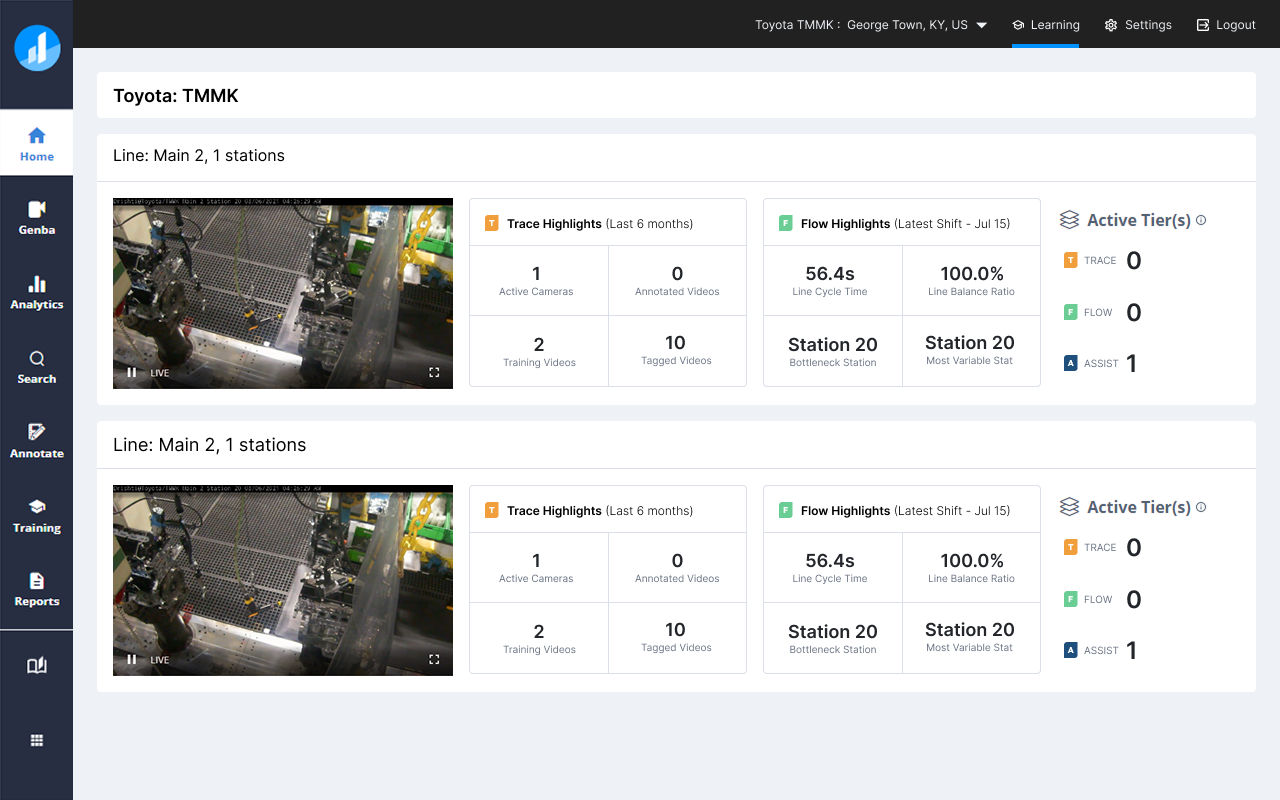The height and width of the screenshot is (800, 1280).
Task: Open Search from the sidebar
Action: 37,366
